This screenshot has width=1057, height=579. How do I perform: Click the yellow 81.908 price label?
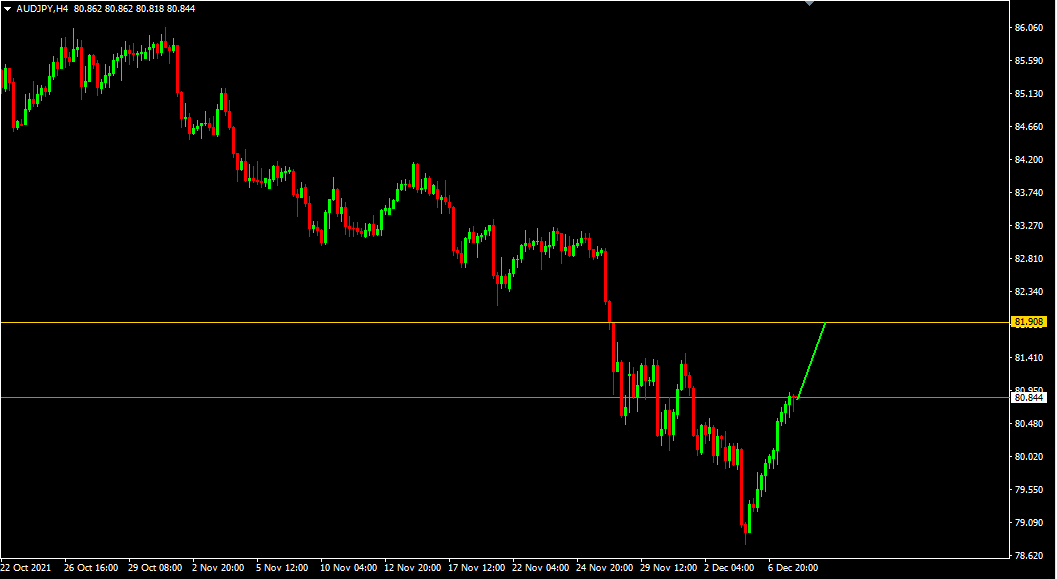(1029, 323)
